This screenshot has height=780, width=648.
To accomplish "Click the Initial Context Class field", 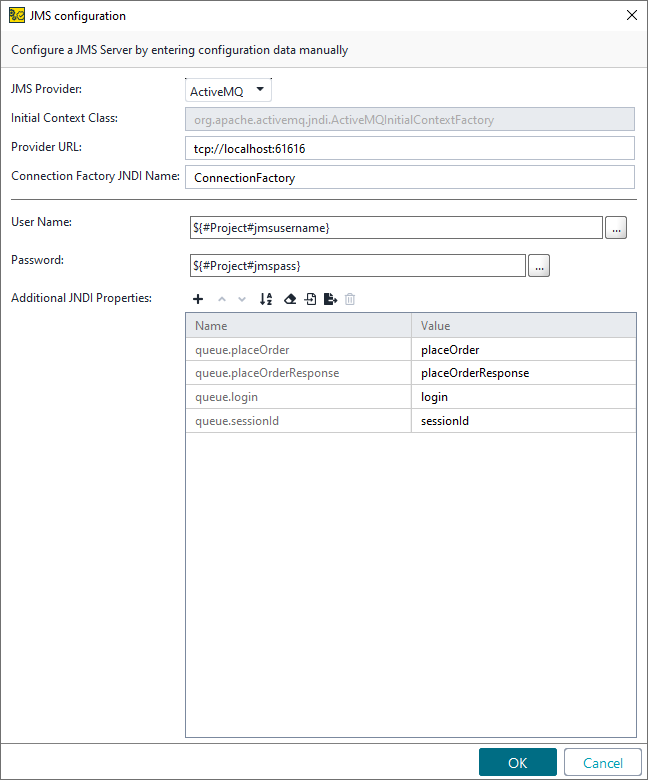I will [410, 119].
